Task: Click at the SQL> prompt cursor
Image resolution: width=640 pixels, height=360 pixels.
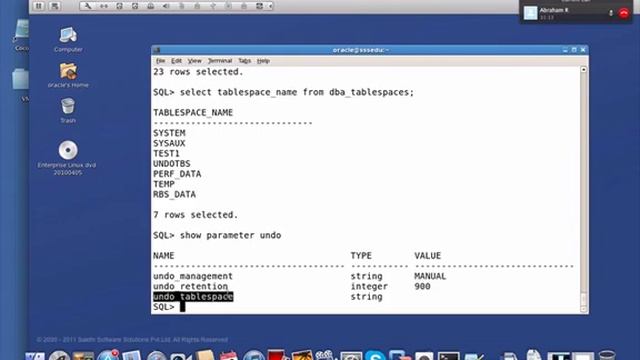Action: point(182,307)
